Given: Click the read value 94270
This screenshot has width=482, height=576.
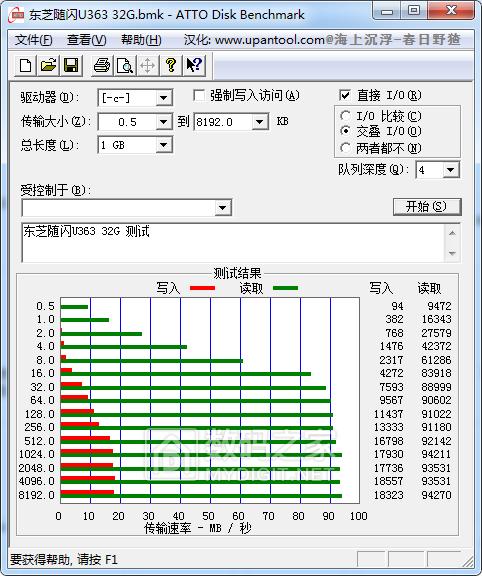Looking at the screenshot, I should click(x=436, y=495).
